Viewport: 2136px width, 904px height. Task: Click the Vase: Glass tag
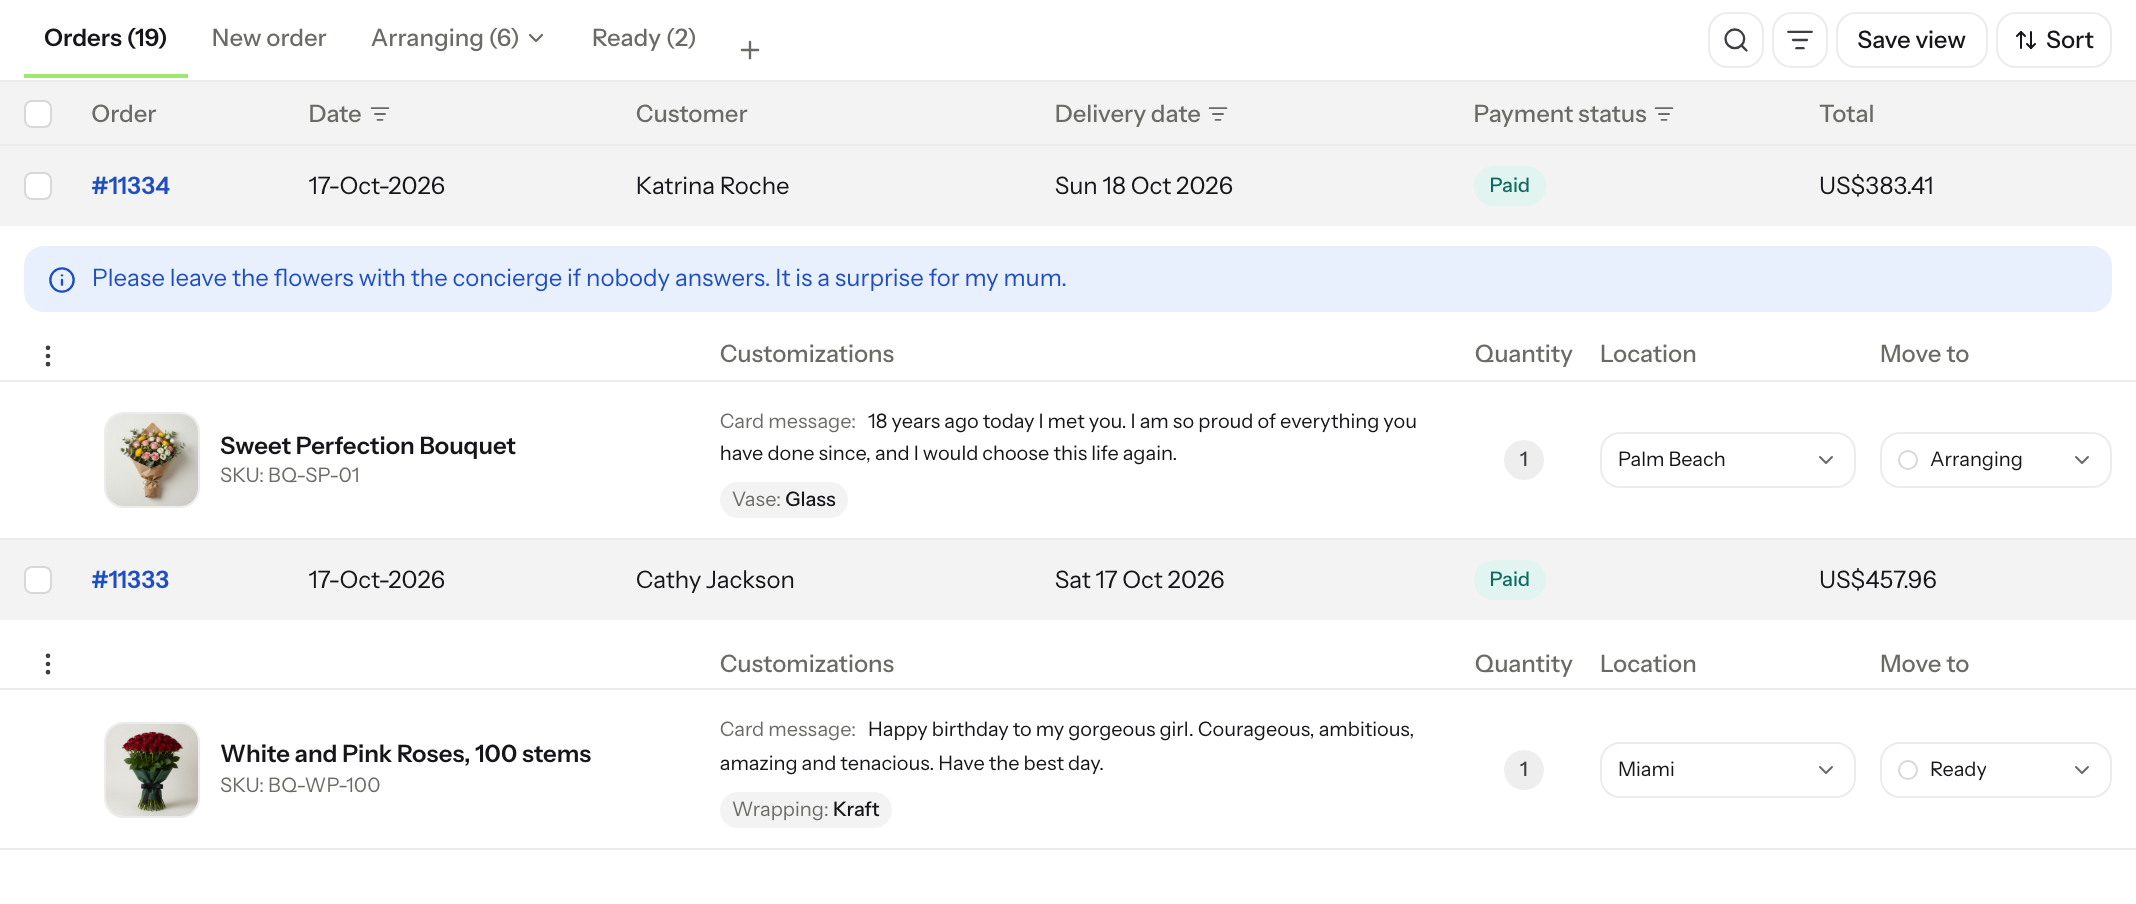(784, 500)
